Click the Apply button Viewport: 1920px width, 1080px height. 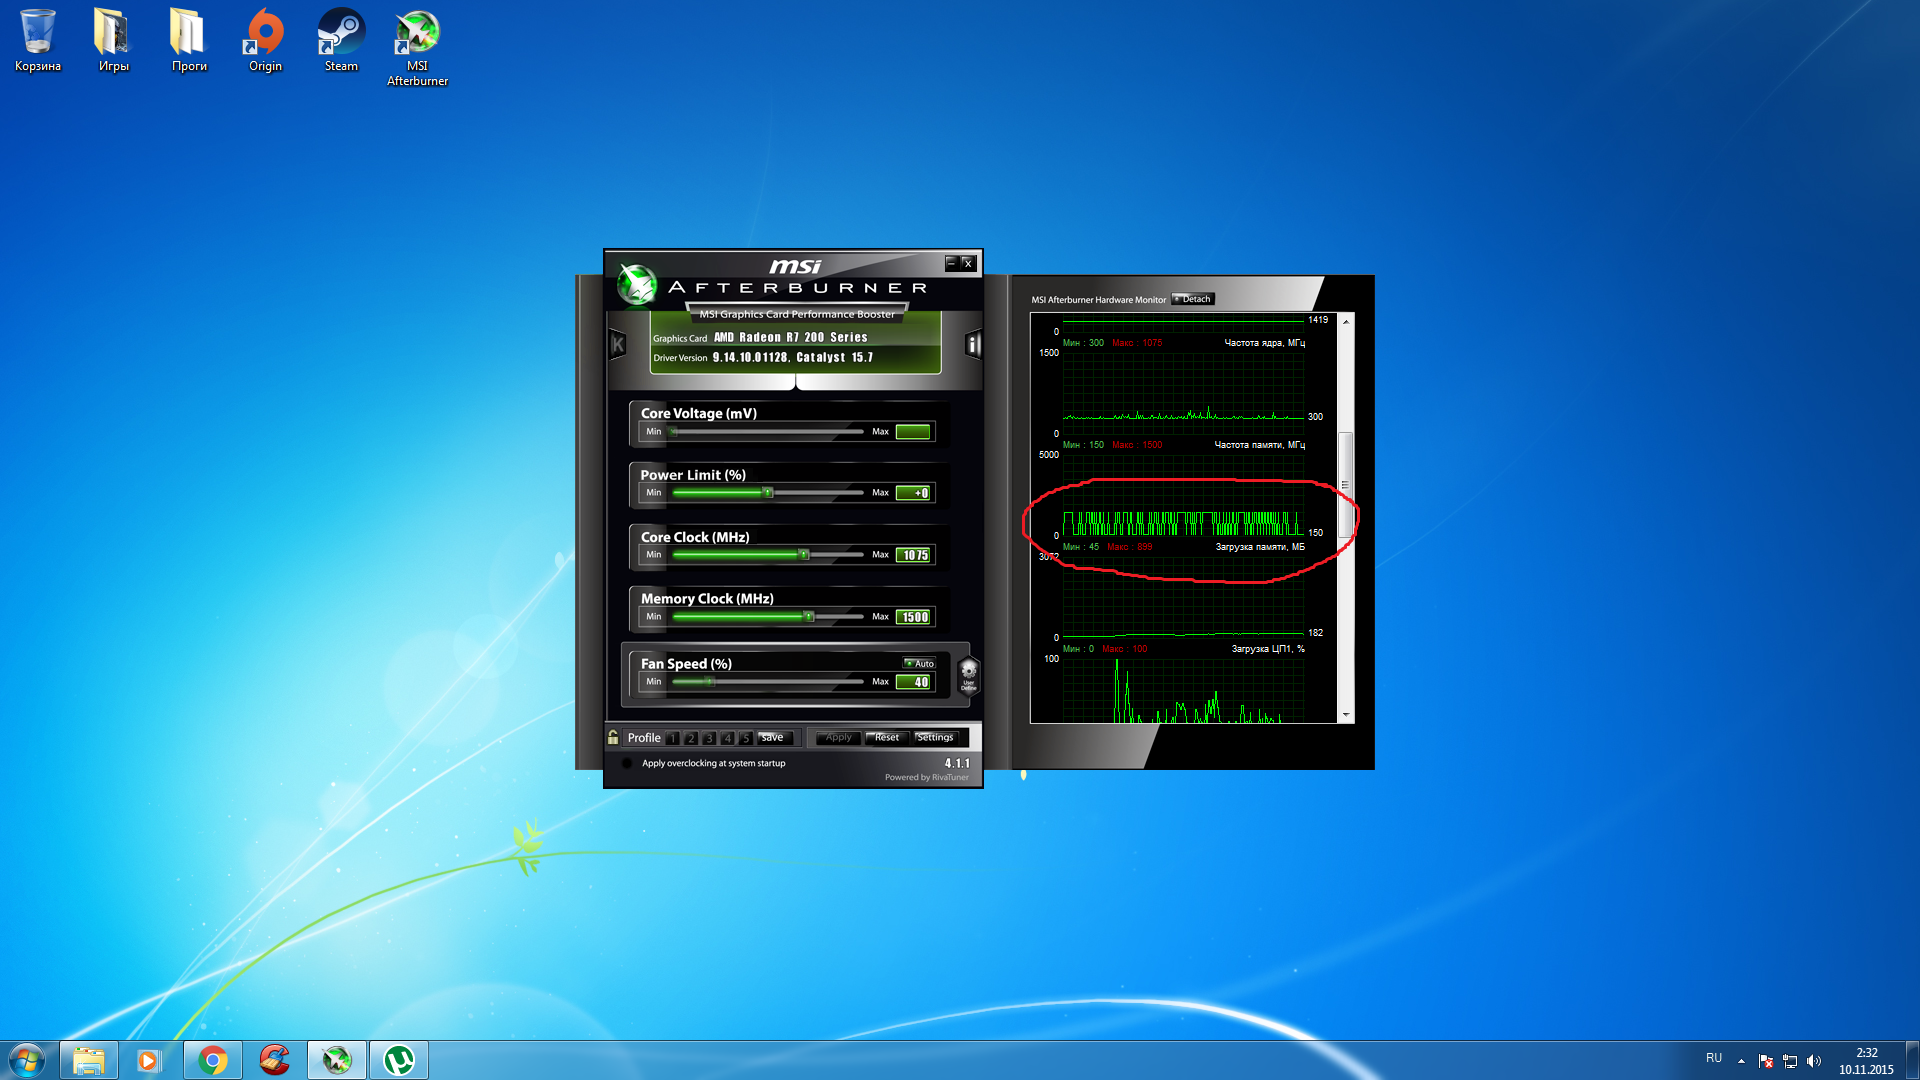(x=839, y=738)
